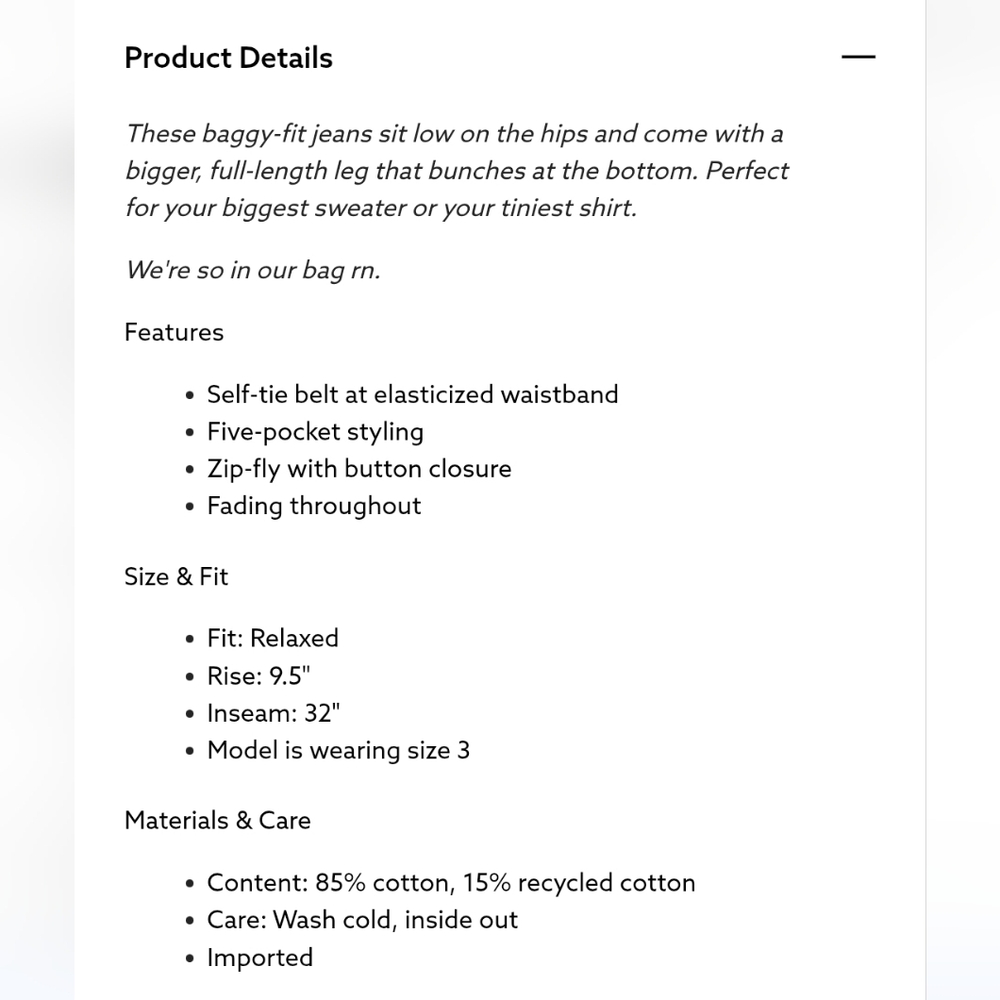Click the Zip-fly with button closure line
Viewport: 1000px width, 1000px height.
[359, 469]
